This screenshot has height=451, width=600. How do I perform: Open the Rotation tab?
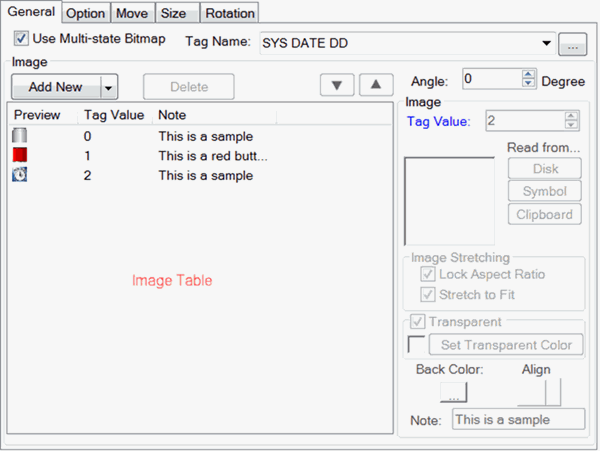click(230, 13)
